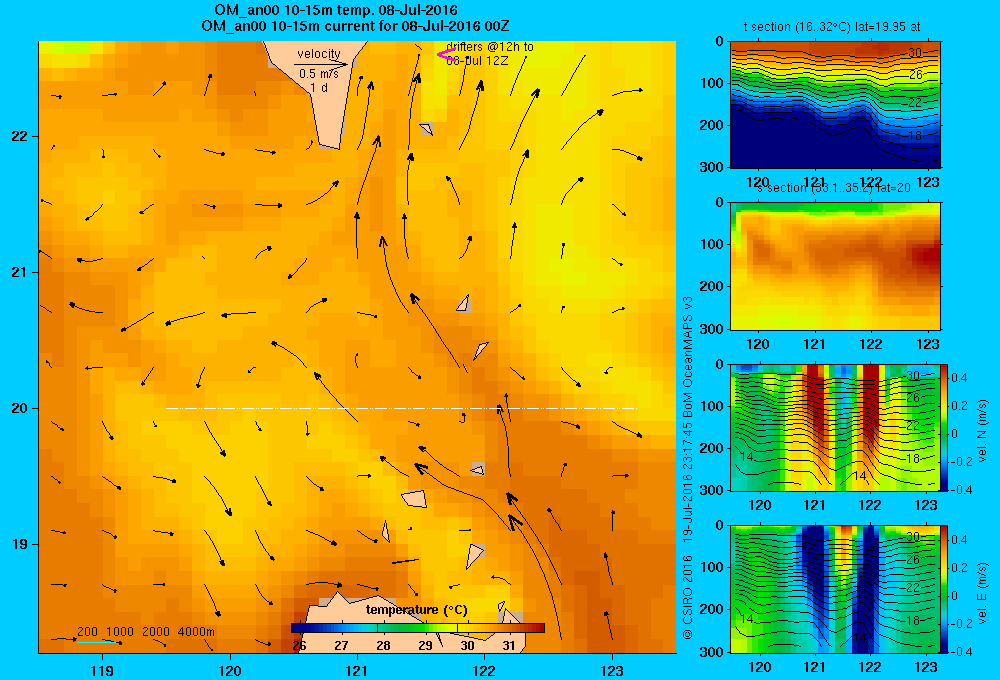The height and width of the screenshot is (680, 1000).
Task: Click longitude label "121" below the main map
Action: pos(357,670)
